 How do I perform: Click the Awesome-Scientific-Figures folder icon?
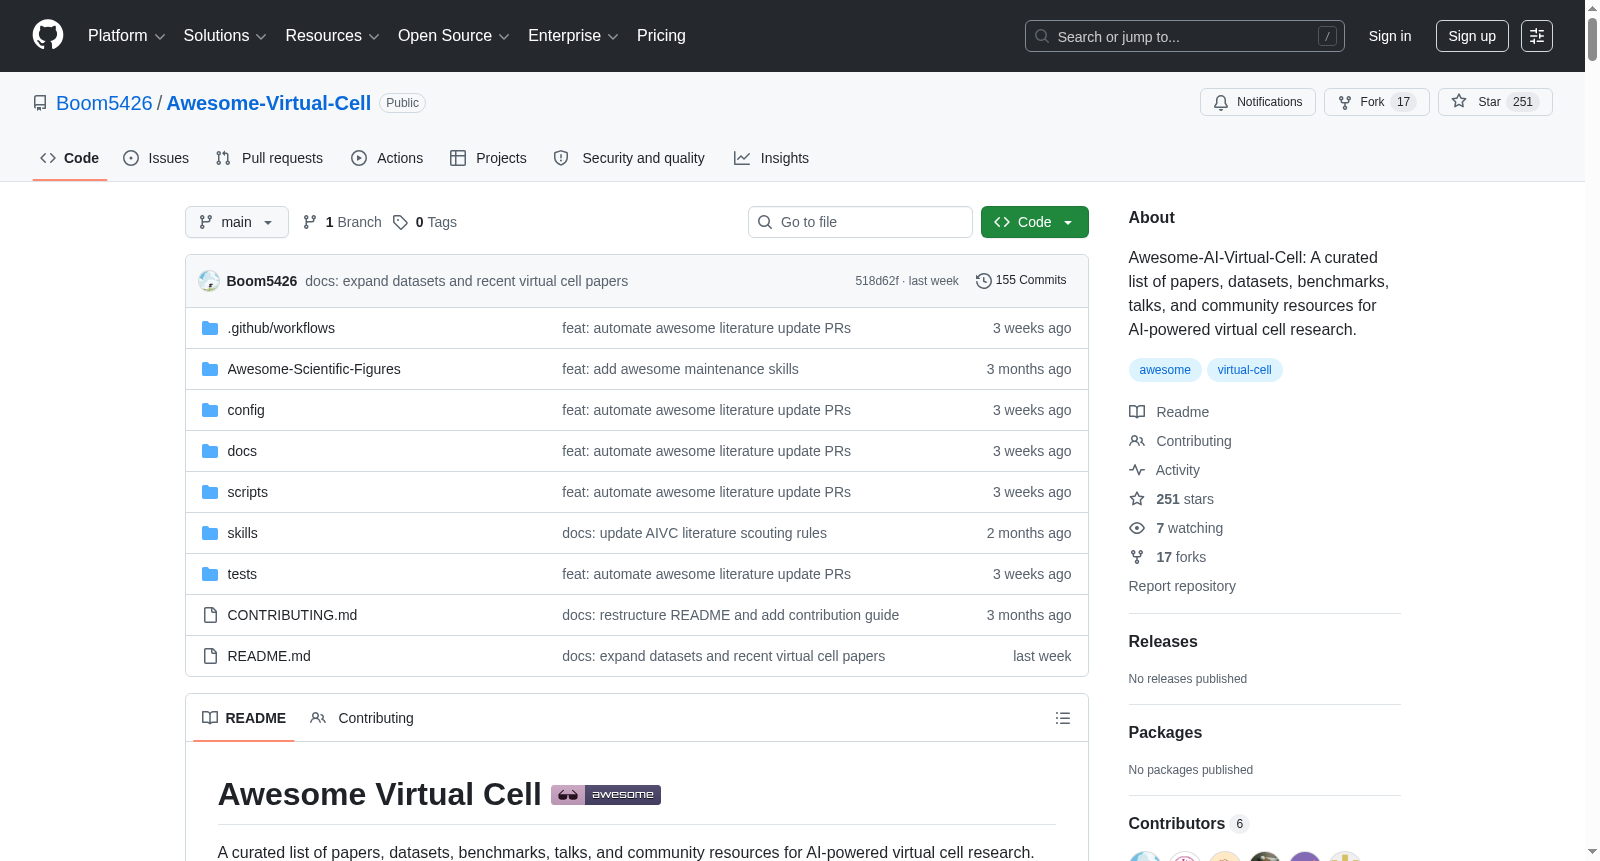(x=210, y=369)
